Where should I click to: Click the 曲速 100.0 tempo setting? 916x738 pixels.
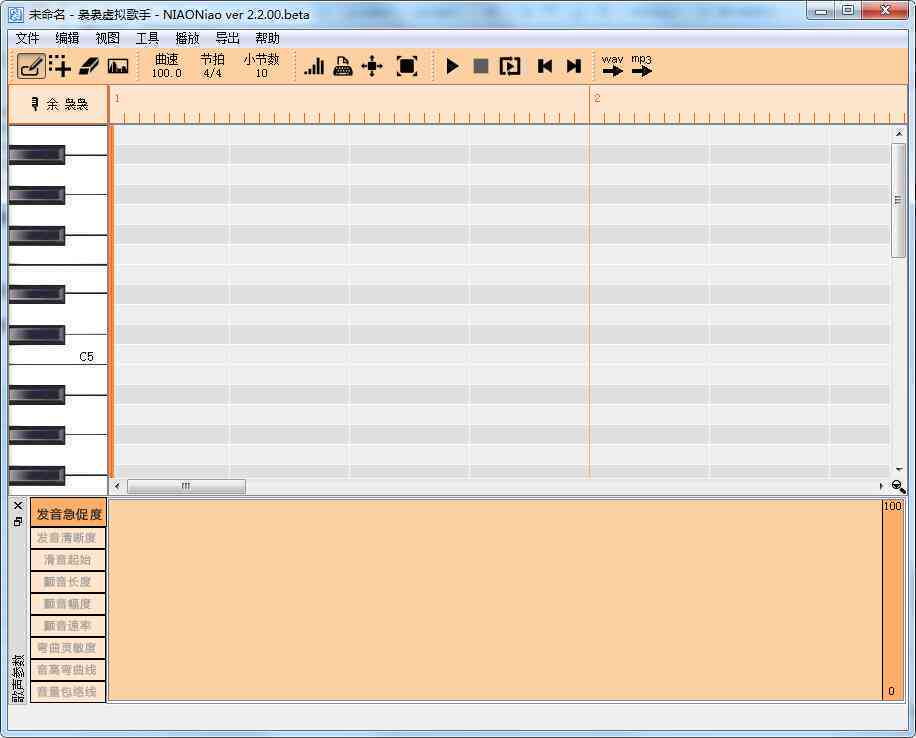point(166,66)
